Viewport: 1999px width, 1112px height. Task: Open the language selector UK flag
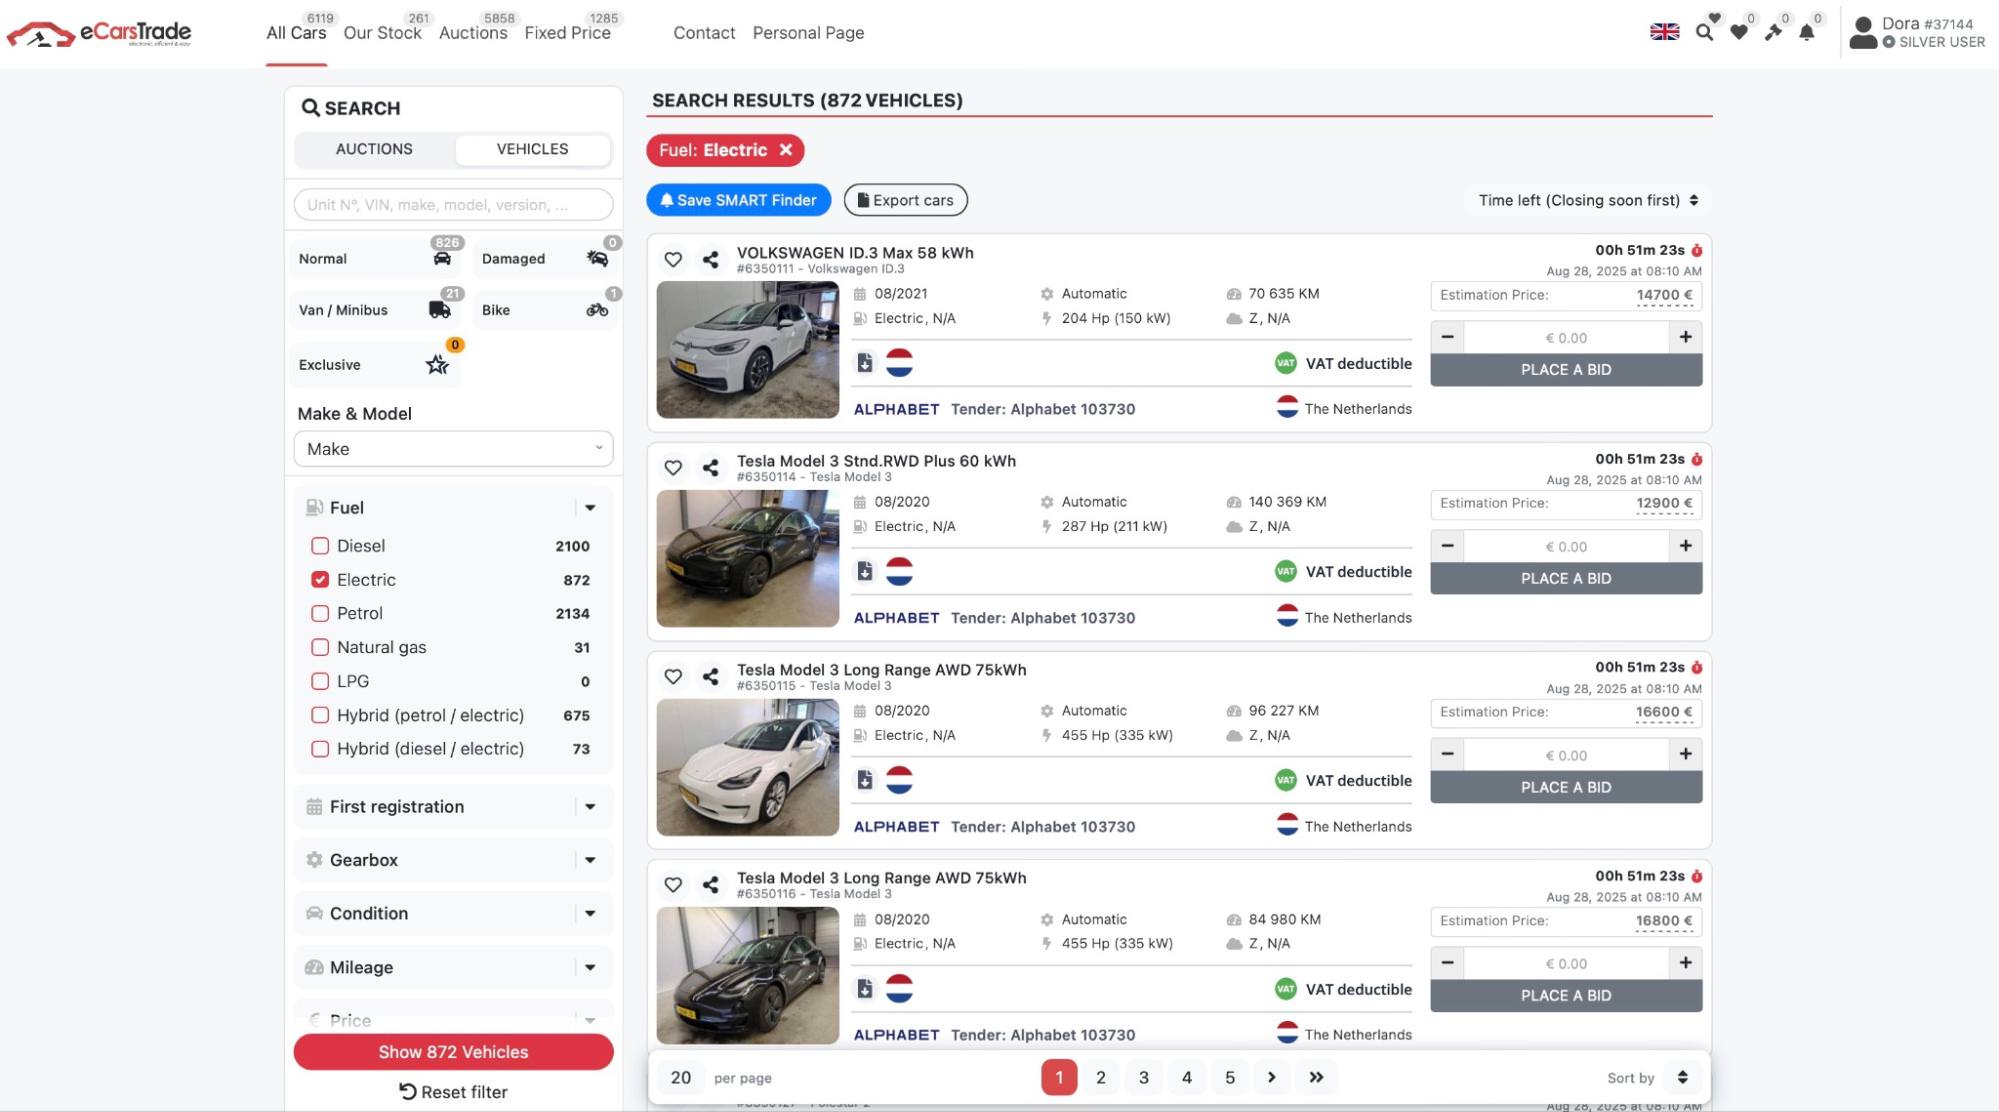coord(1664,32)
